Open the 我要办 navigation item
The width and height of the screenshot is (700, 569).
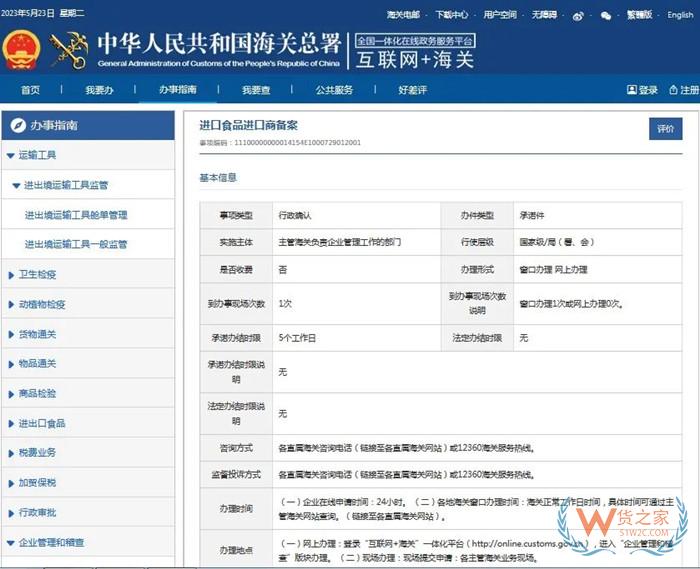(99, 90)
